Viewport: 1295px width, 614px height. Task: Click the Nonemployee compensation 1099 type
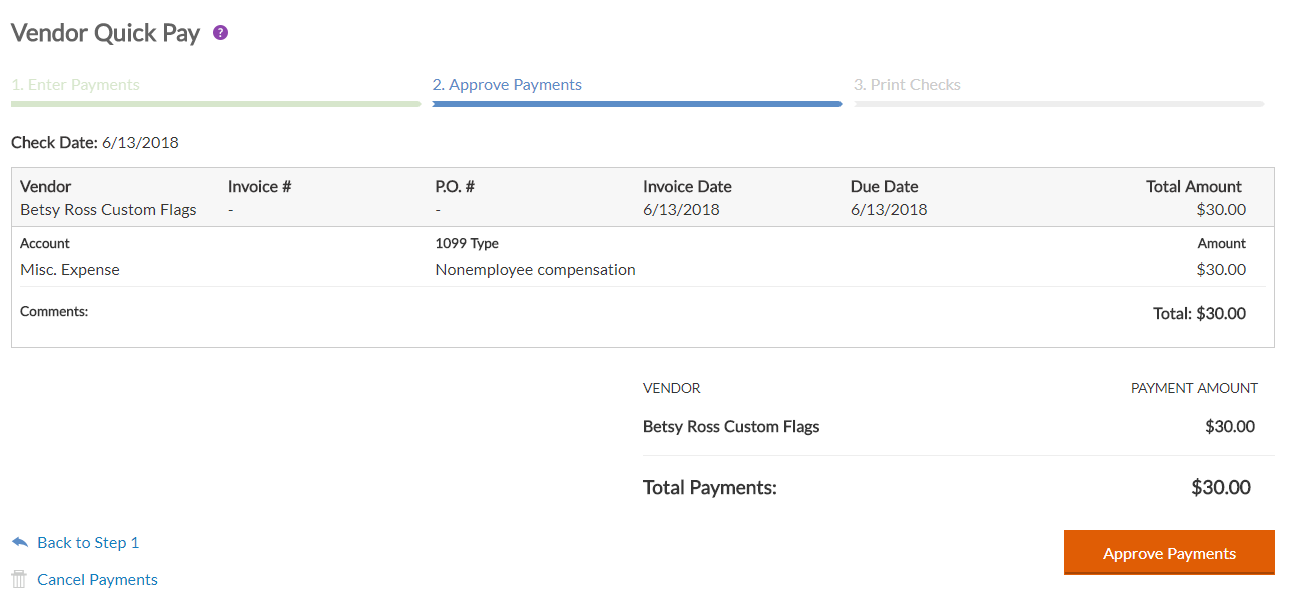coord(535,269)
